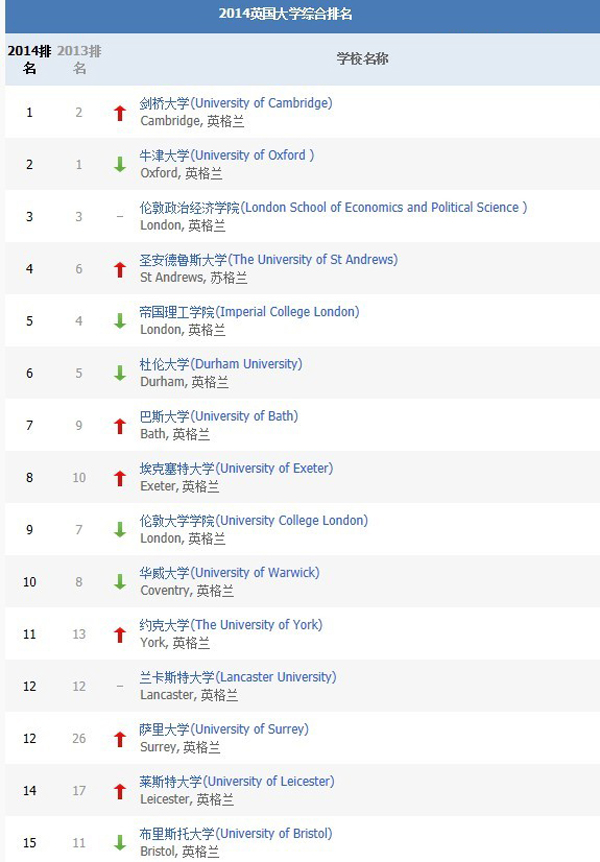This screenshot has height=862, width=600.
Task: Click green down arrow next to Imperial College London
Action: click(120, 321)
